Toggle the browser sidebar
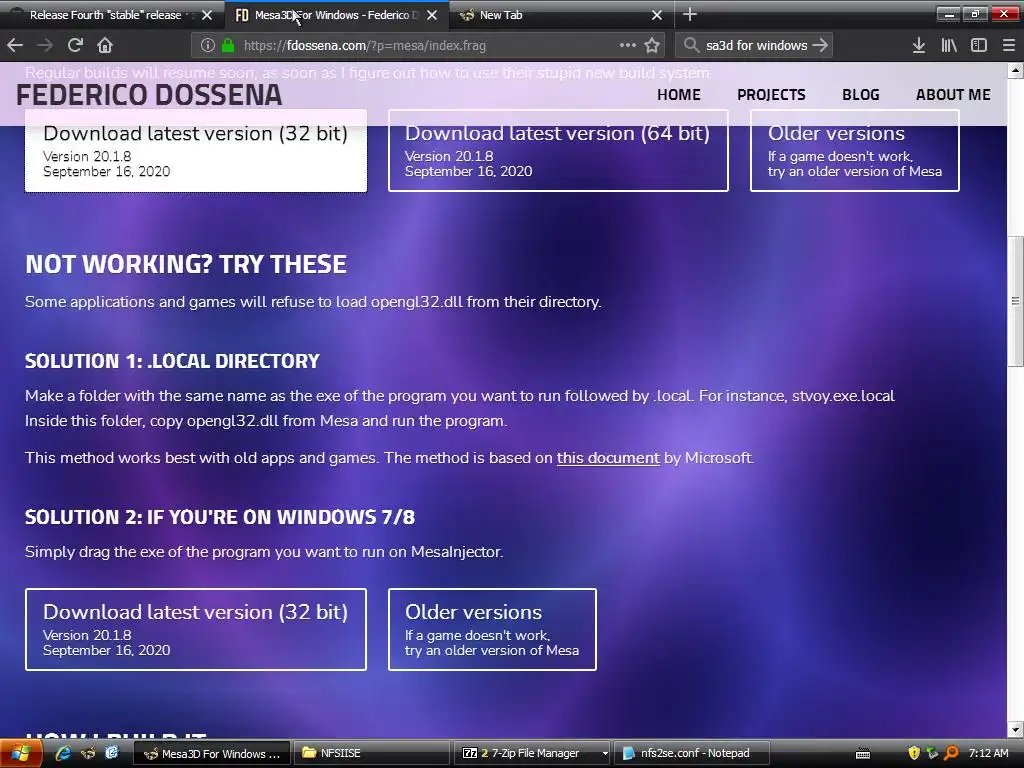This screenshot has width=1024, height=768. click(x=979, y=45)
